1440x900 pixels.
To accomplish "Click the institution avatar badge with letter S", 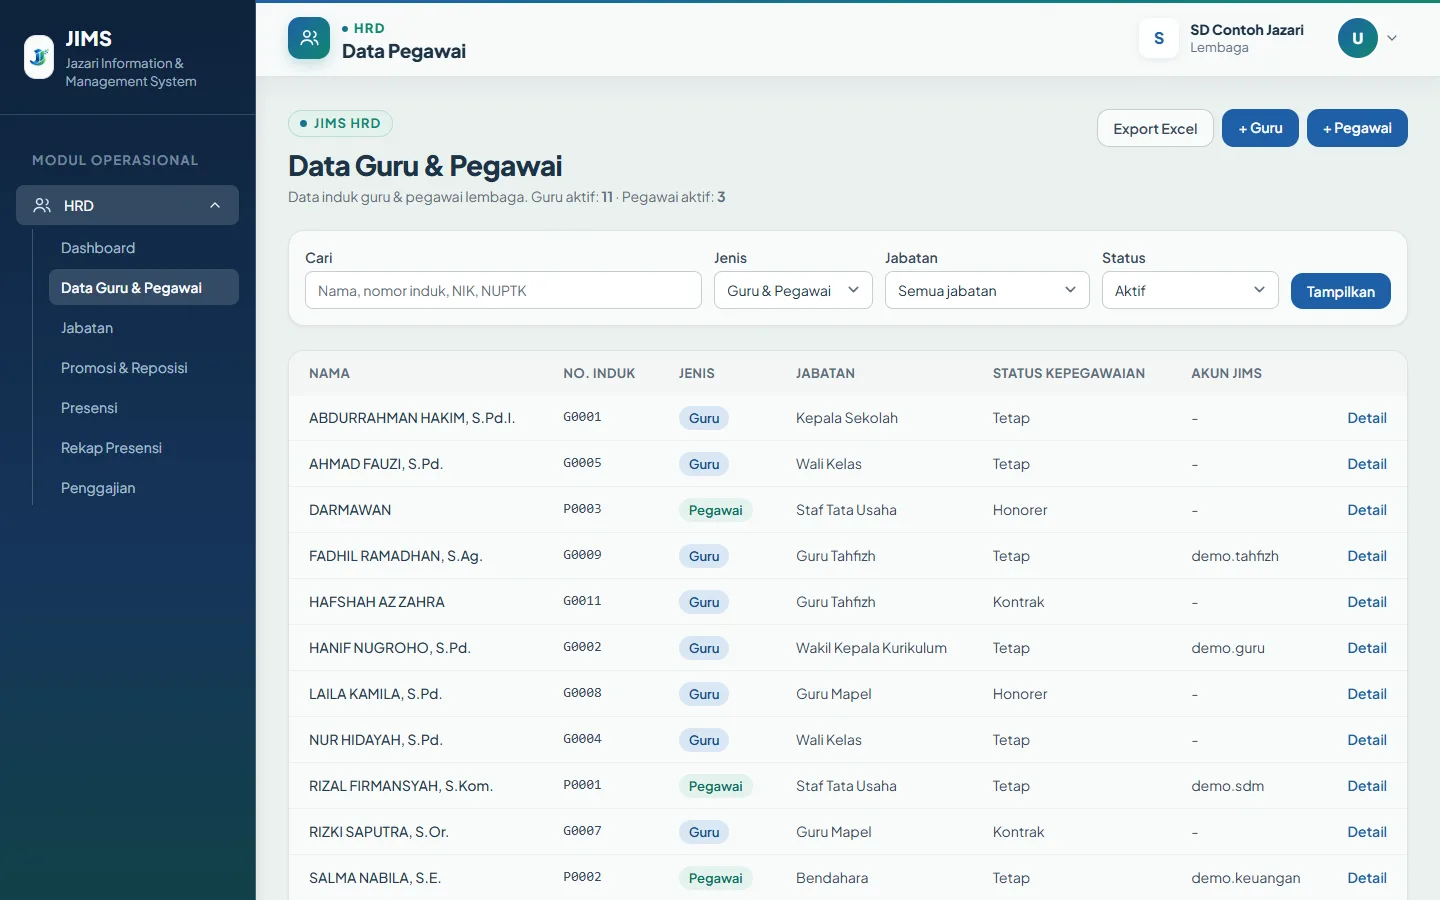I will [1159, 38].
